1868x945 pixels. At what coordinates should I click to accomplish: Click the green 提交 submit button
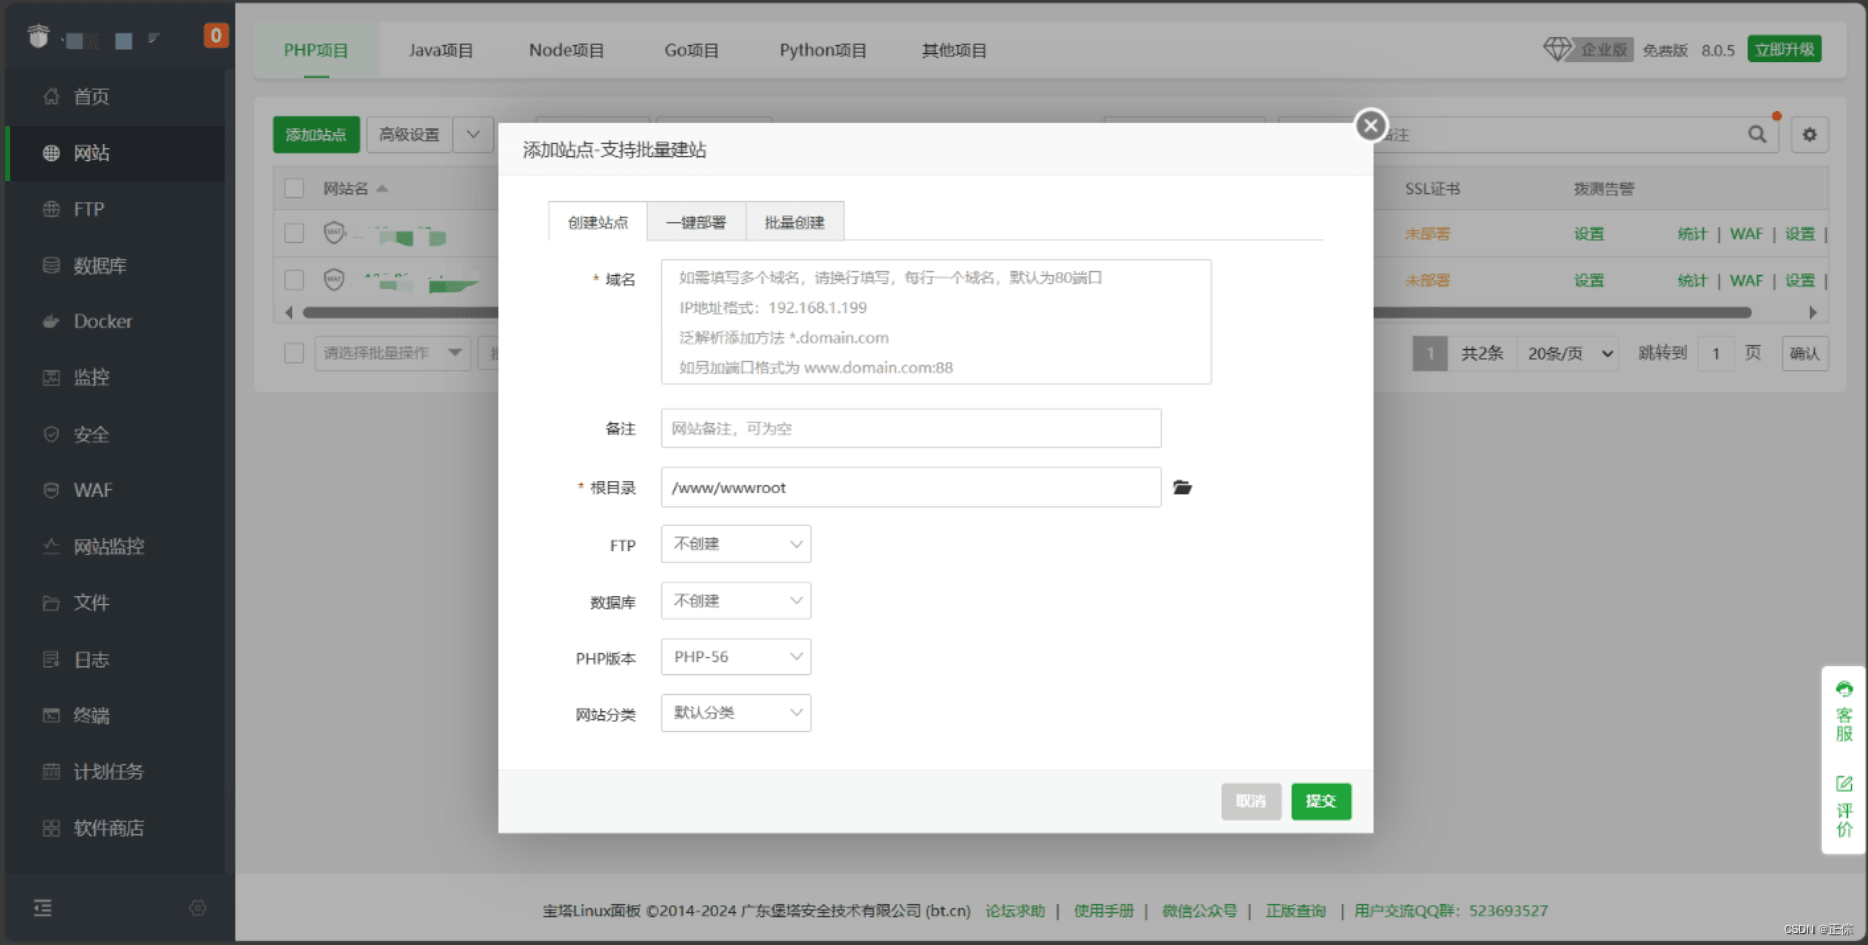pos(1320,801)
